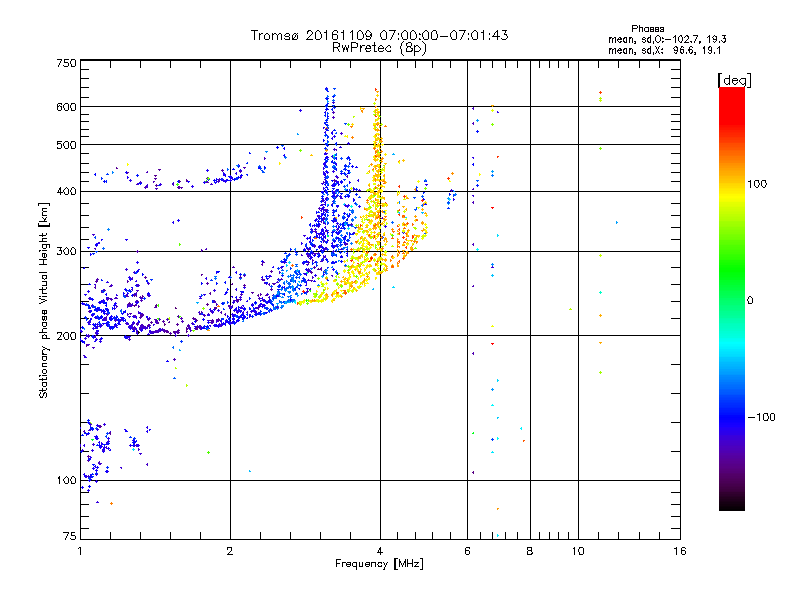Click the y-axis label 'Stationary phase Virtual Height [km]'
This screenshot has height=600, width=800.
(x=44, y=301)
